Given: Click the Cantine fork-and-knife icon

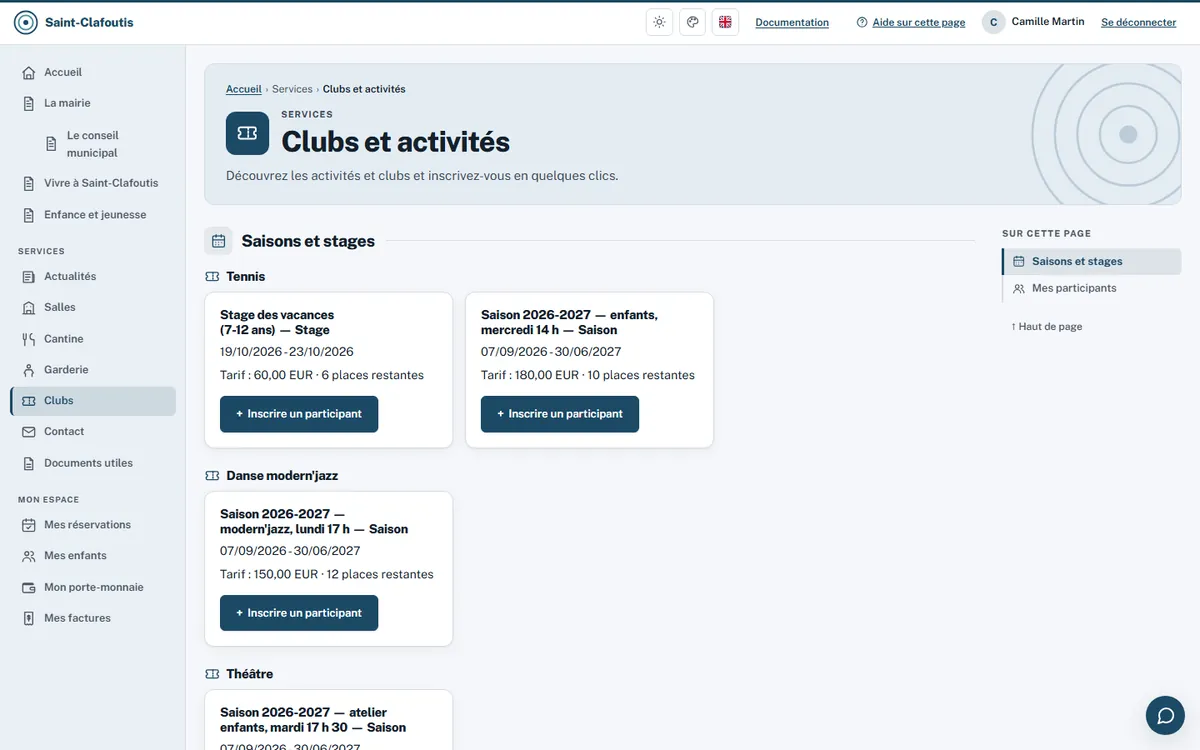Looking at the screenshot, I should point(29,339).
